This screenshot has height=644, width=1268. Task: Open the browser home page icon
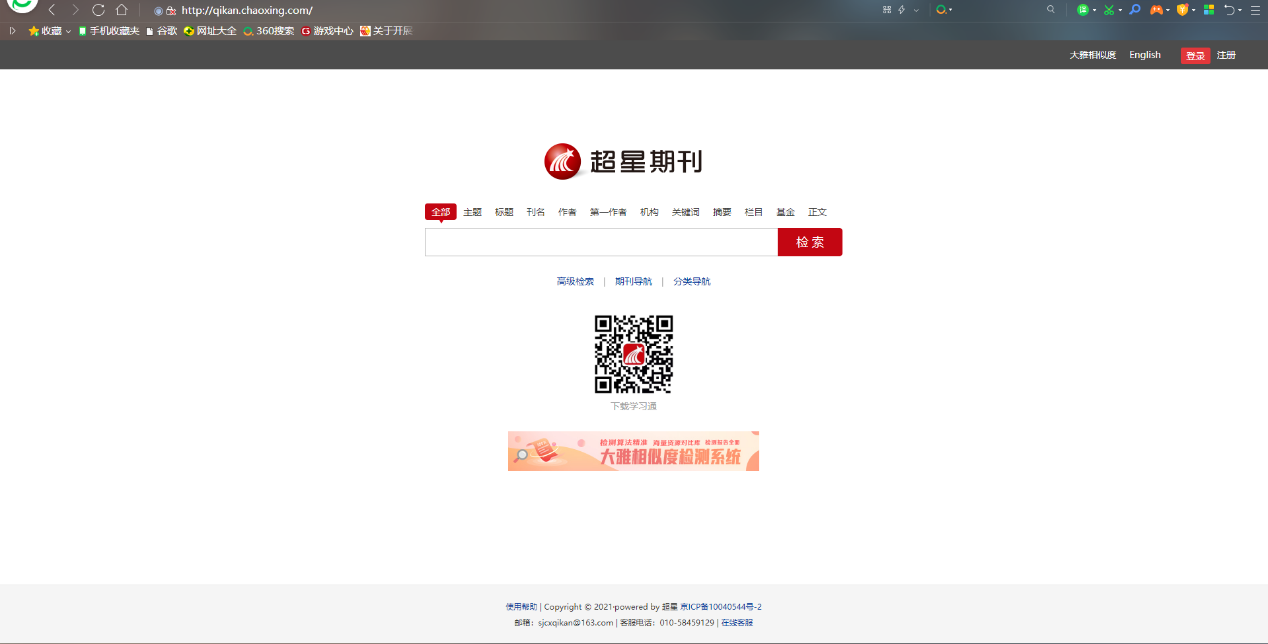click(121, 10)
